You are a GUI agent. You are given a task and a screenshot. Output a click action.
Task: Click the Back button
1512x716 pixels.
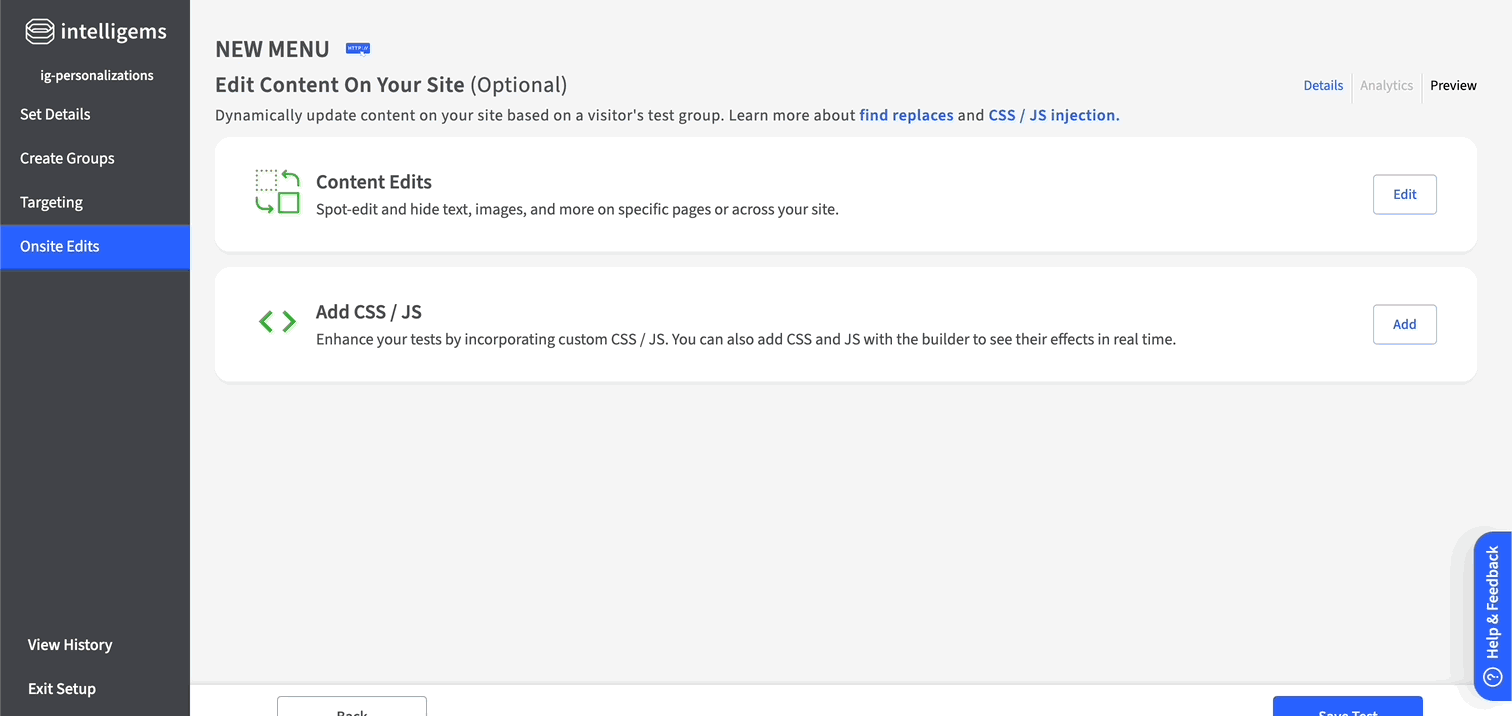click(x=352, y=708)
